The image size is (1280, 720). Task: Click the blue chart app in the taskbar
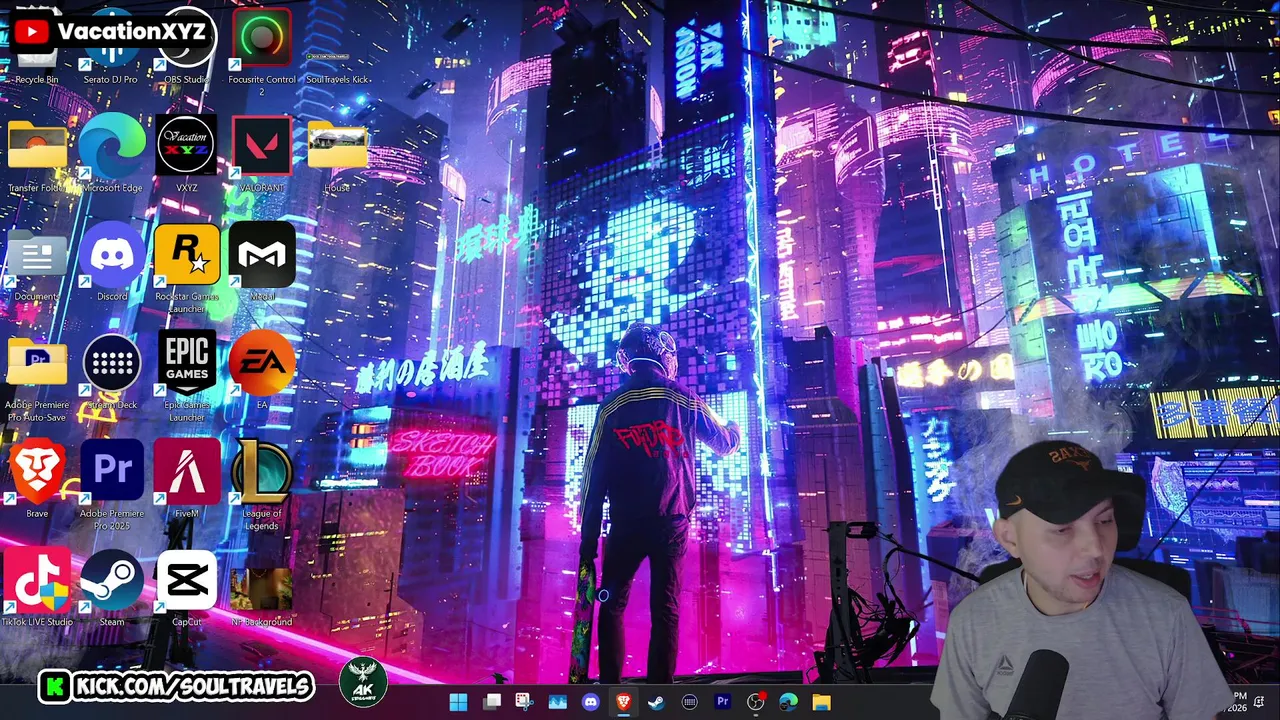point(557,702)
